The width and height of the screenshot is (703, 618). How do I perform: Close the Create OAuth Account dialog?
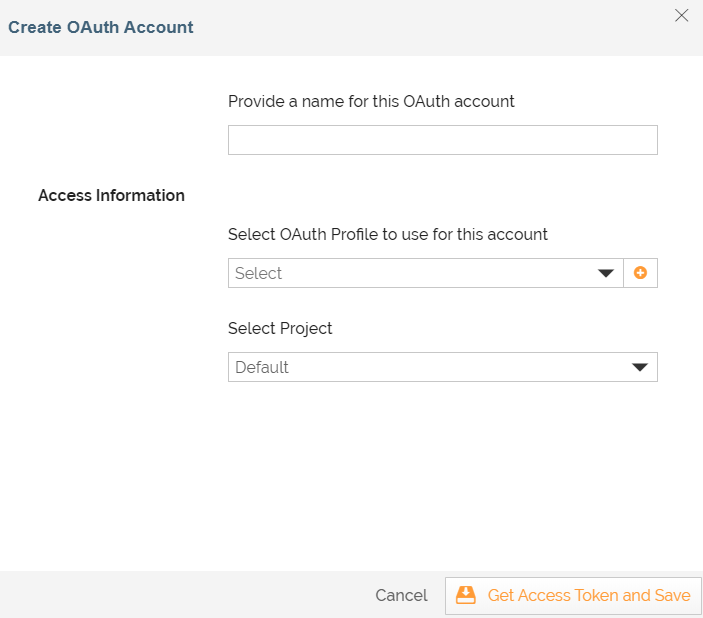682,15
